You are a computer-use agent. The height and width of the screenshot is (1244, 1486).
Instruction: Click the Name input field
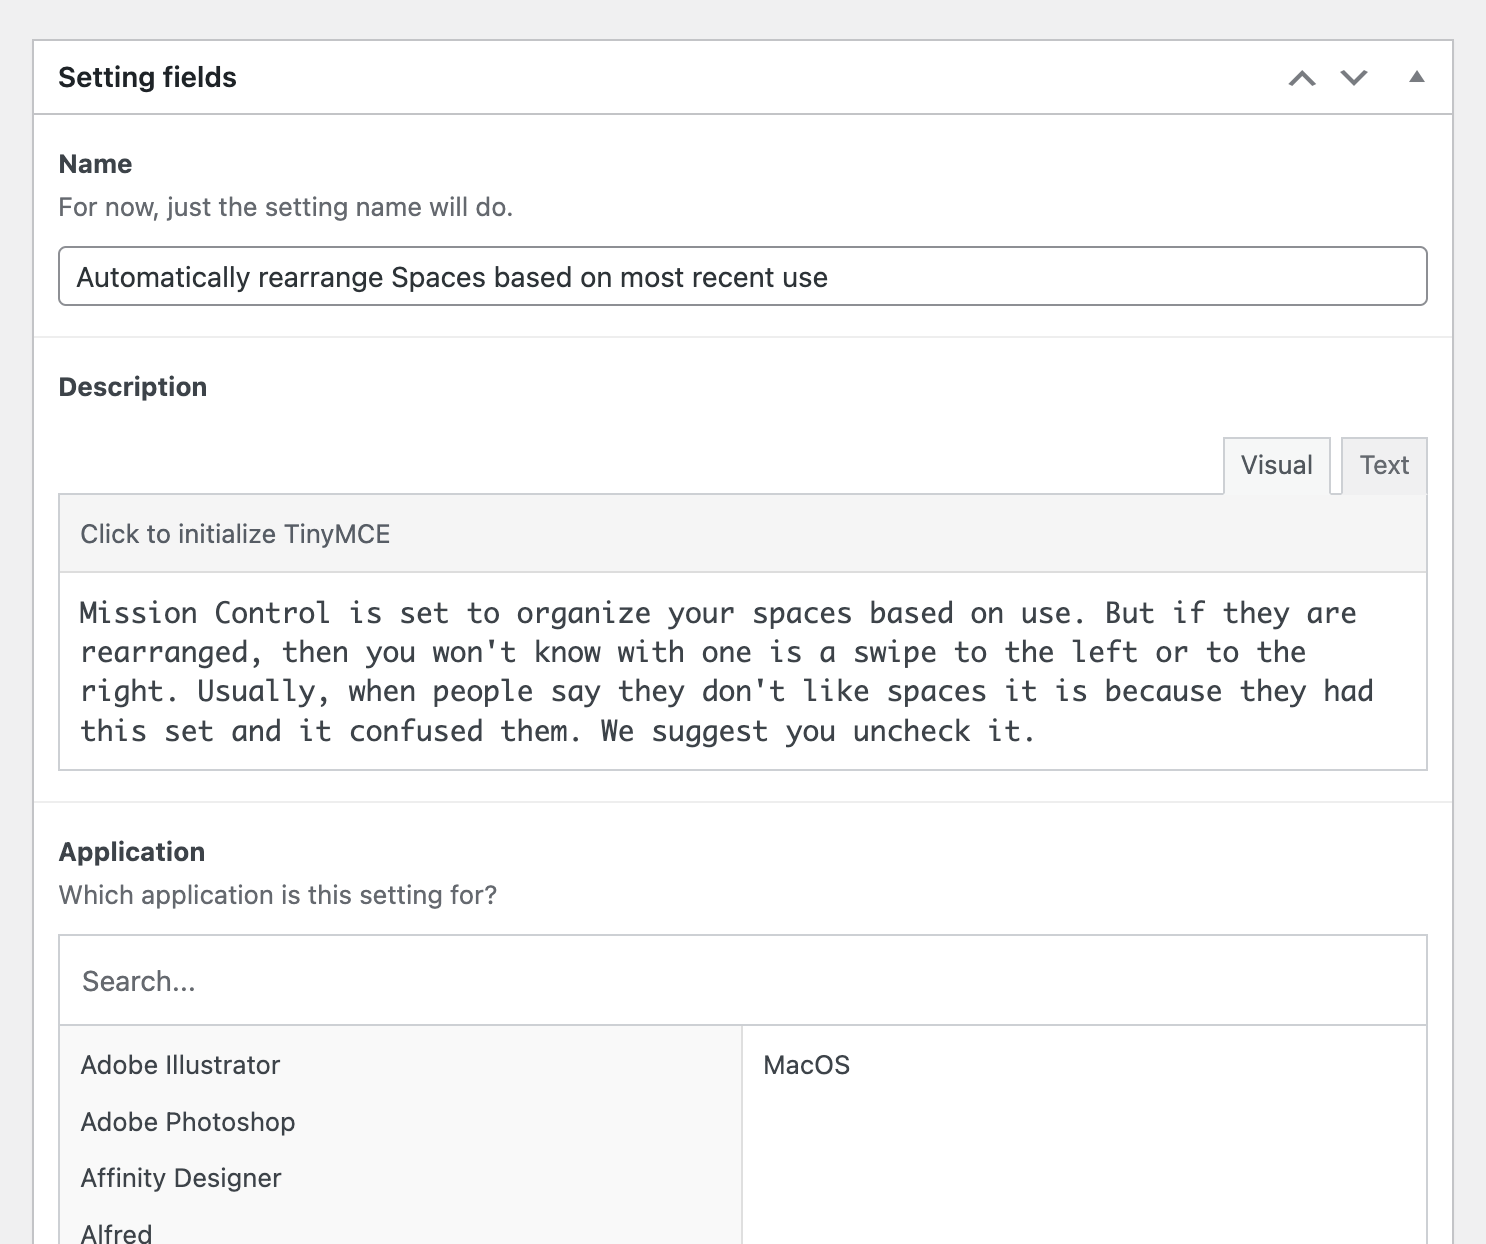pos(743,276)
